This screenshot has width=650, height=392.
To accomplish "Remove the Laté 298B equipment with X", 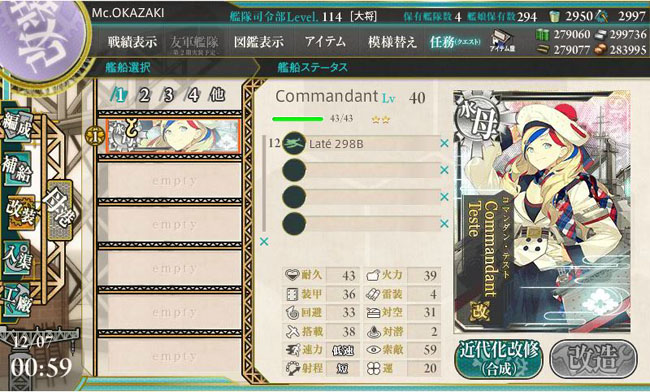I will (444, 143).
